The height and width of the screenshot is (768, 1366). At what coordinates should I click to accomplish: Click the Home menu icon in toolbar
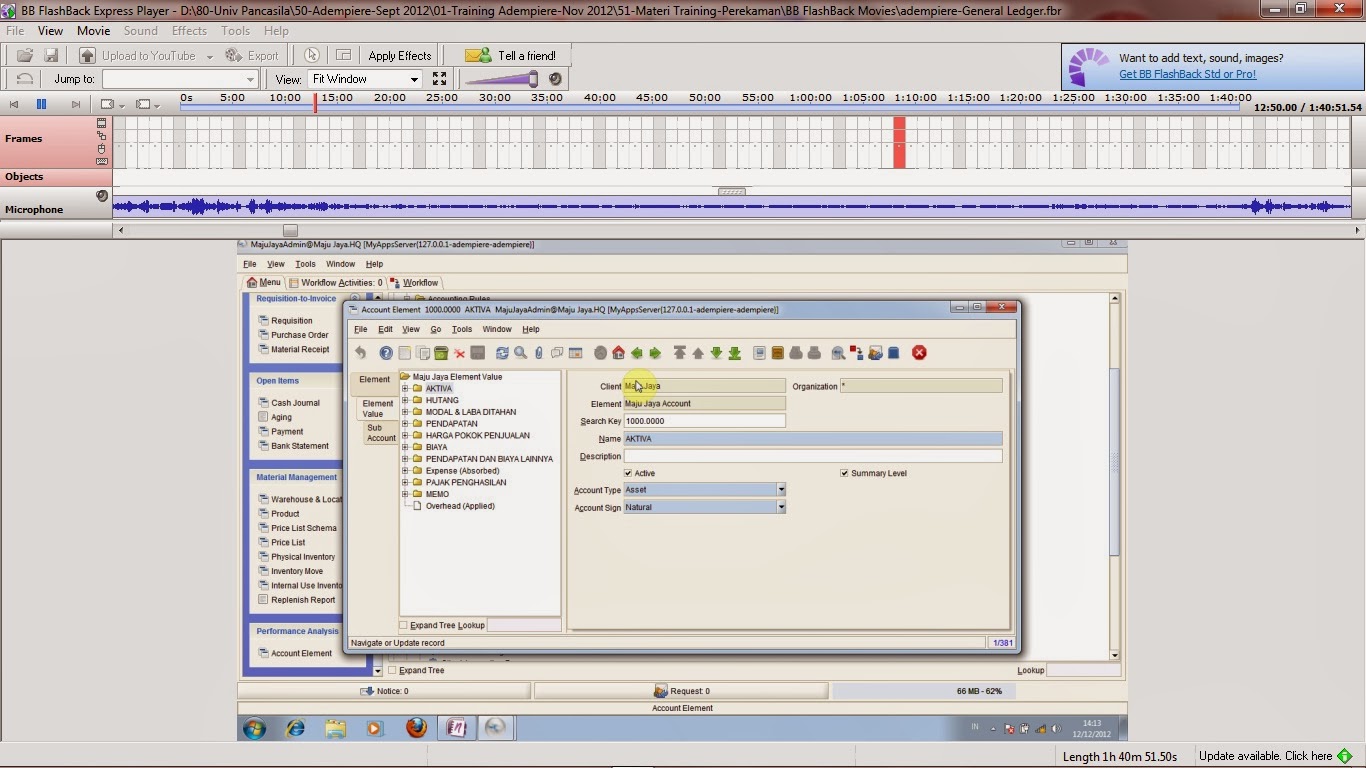[618, 353]
